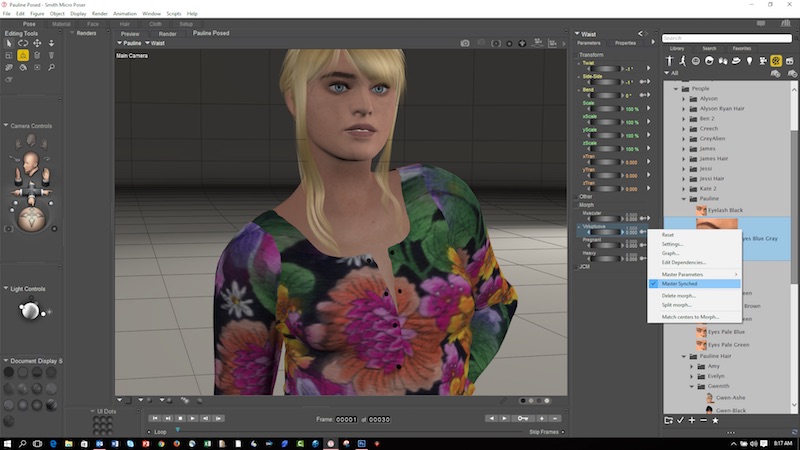This screenshot has width=800, height=450.
Task: Click the Twist parameter dial
Action: pos(605,68)
